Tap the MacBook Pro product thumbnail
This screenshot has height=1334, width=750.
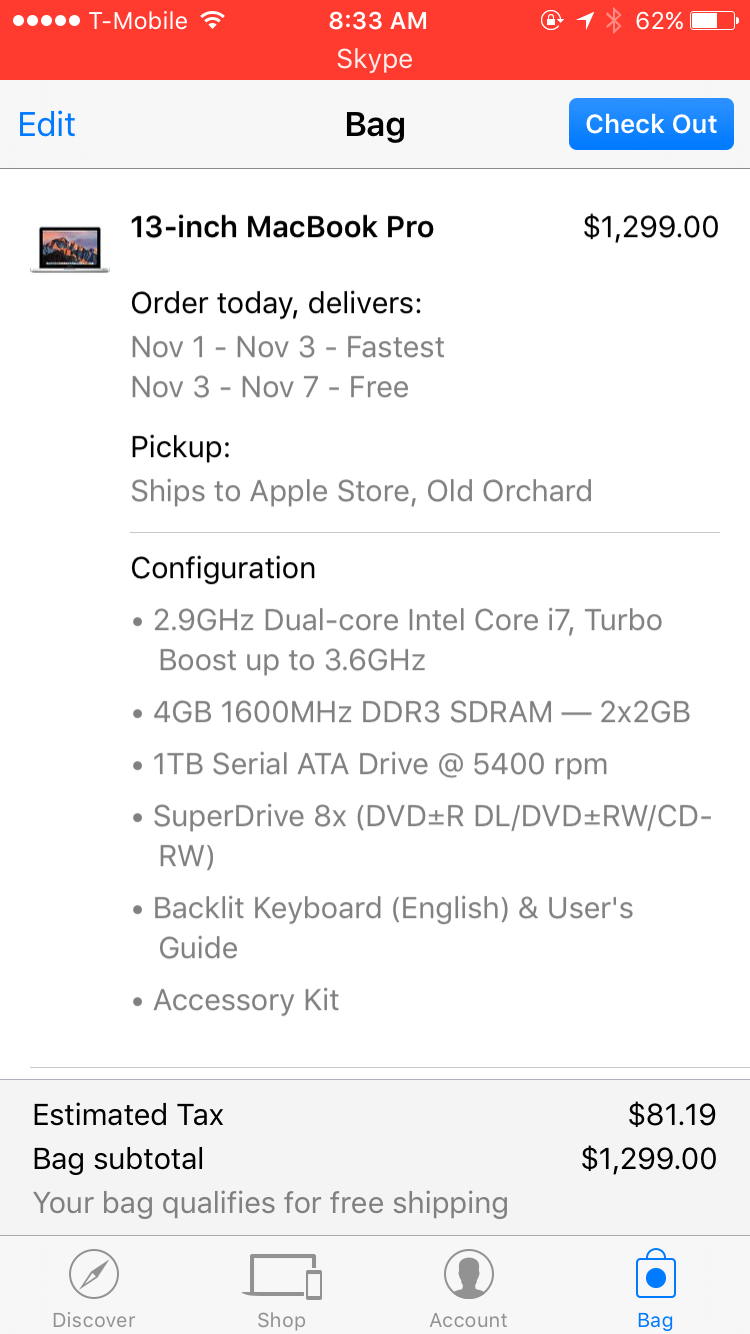70,249
